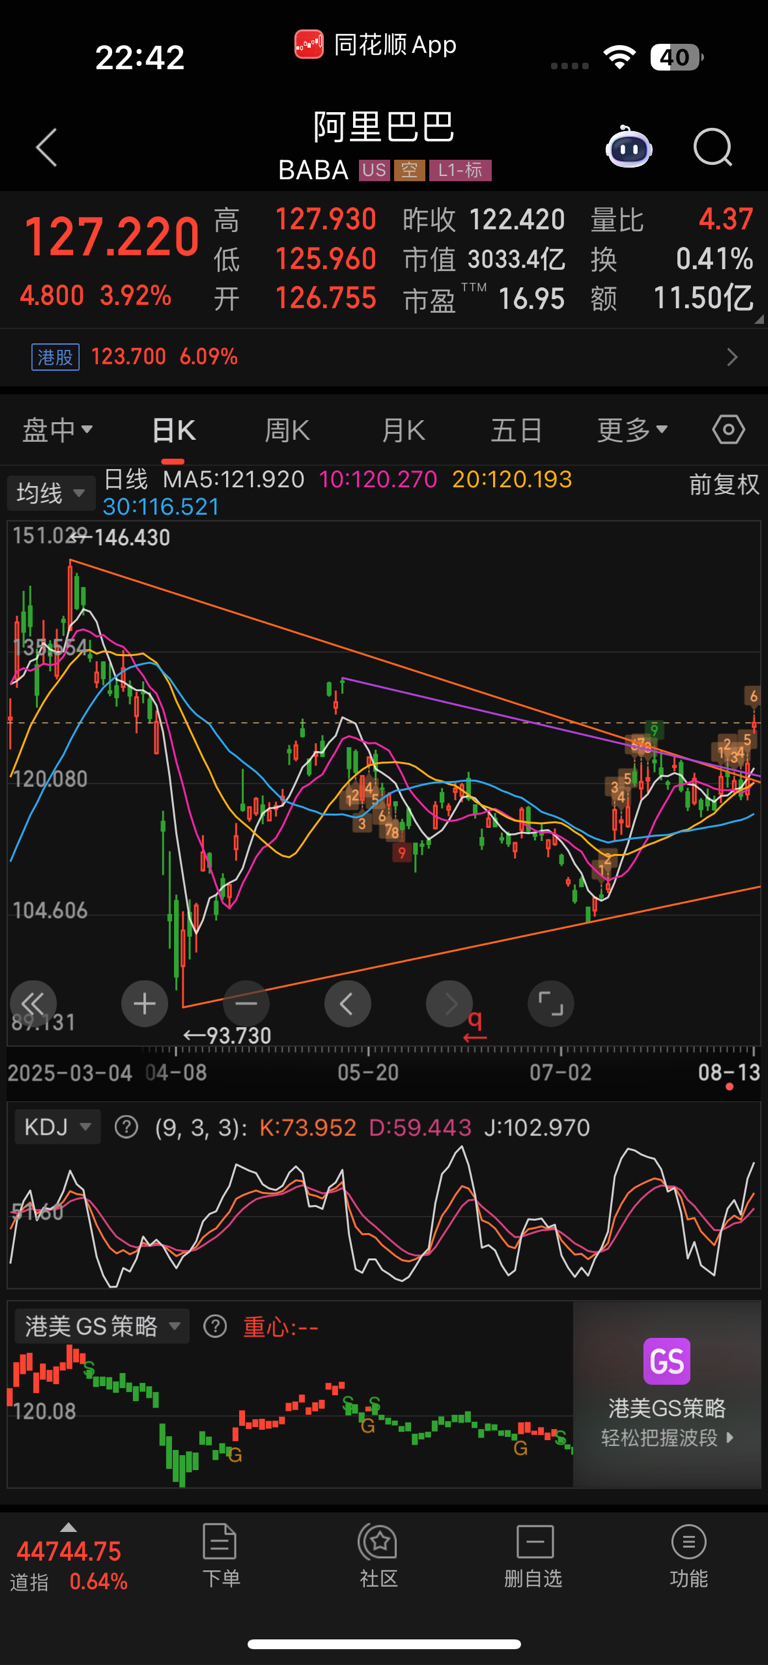Open chart settings hexagon icon
Viewport: 769px width, 1665px height.
728,430
